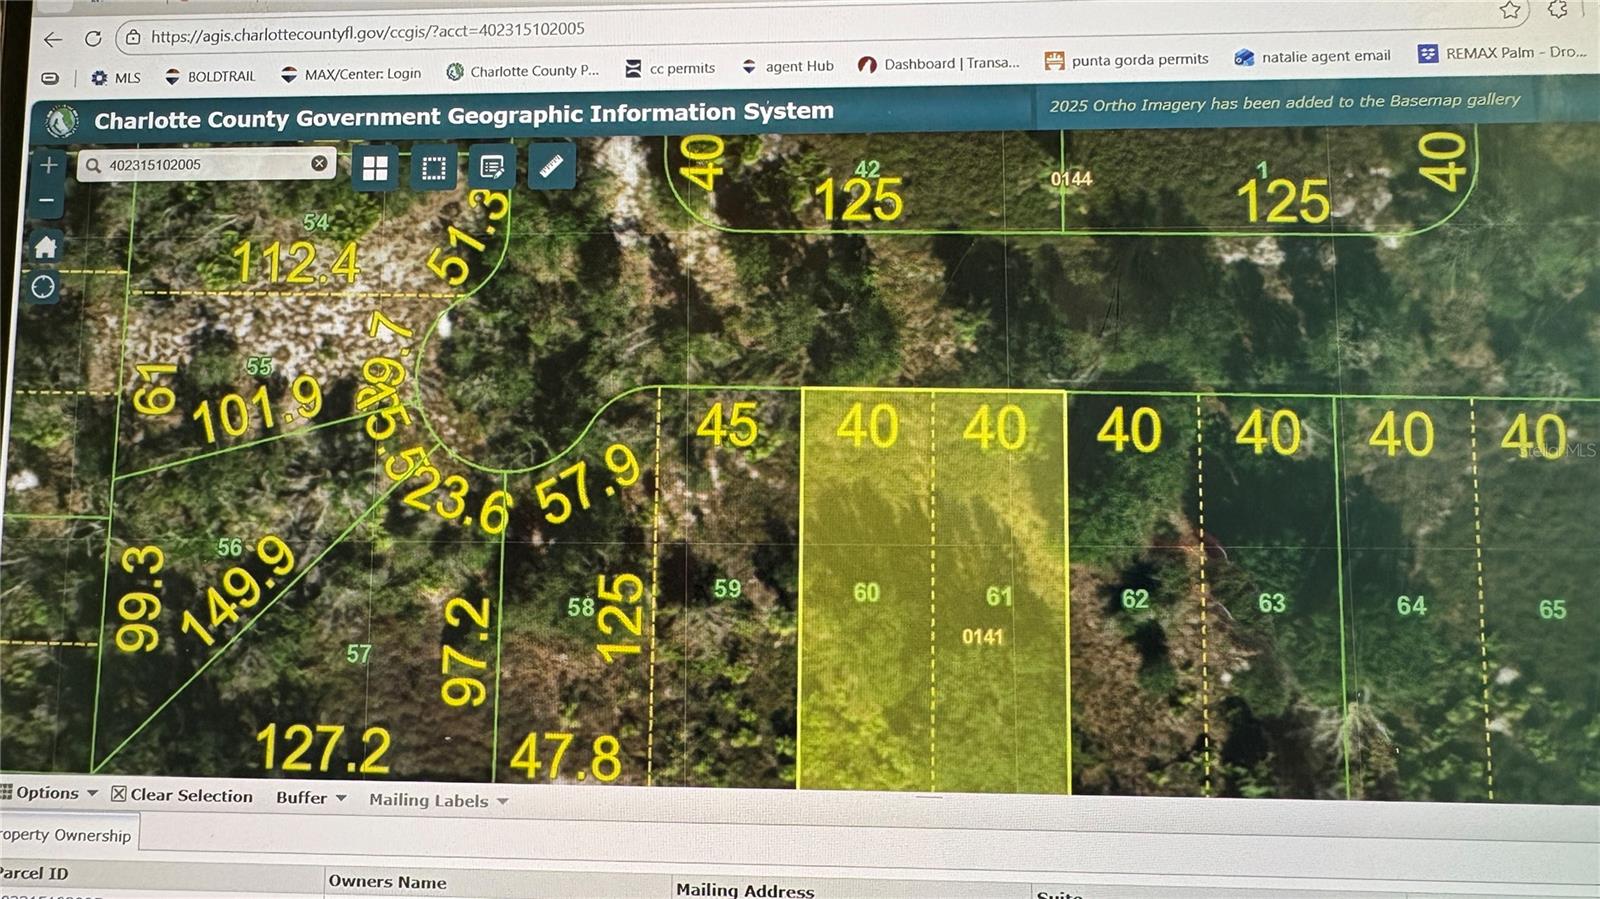
Task: Expand the Options dropdown
Action: tap(50, 793)
